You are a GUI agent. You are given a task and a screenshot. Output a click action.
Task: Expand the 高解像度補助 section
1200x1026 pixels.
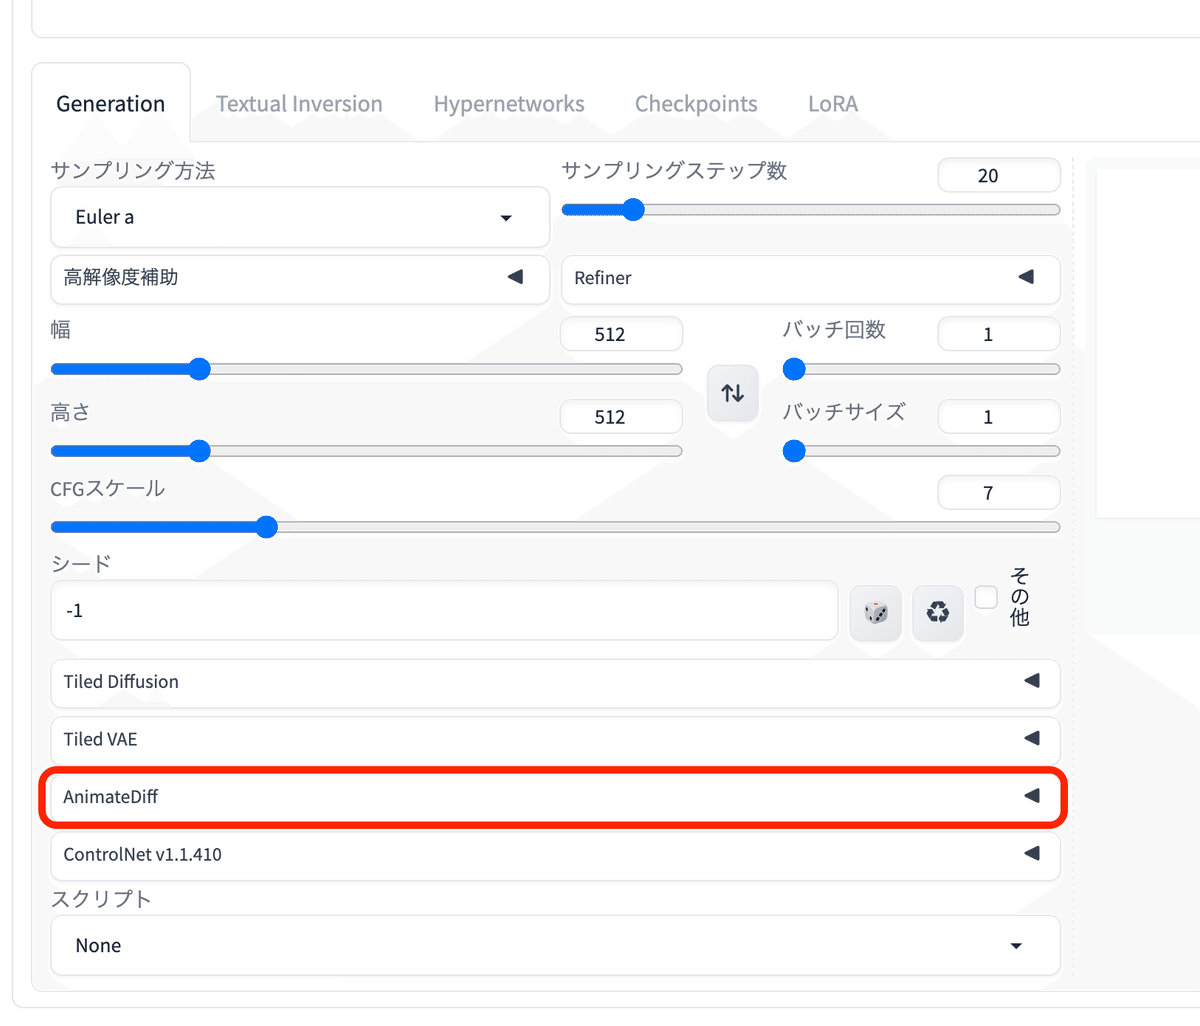(300, 278)
